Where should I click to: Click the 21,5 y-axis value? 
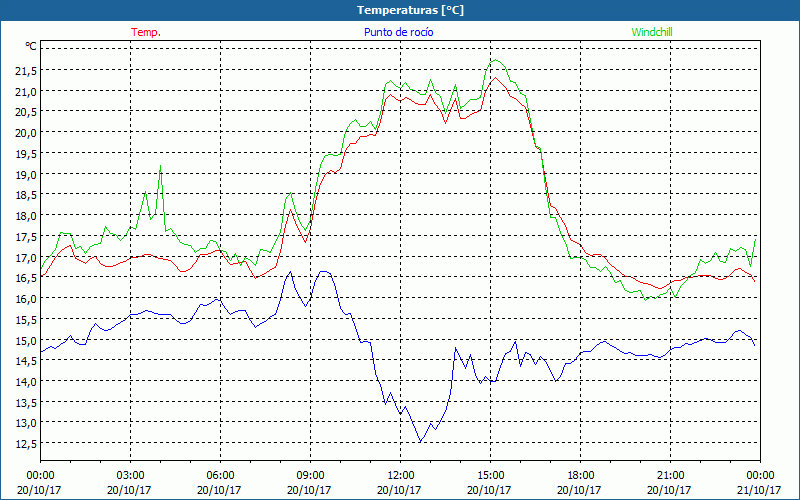pyautogui.click(x=26, y=71)
